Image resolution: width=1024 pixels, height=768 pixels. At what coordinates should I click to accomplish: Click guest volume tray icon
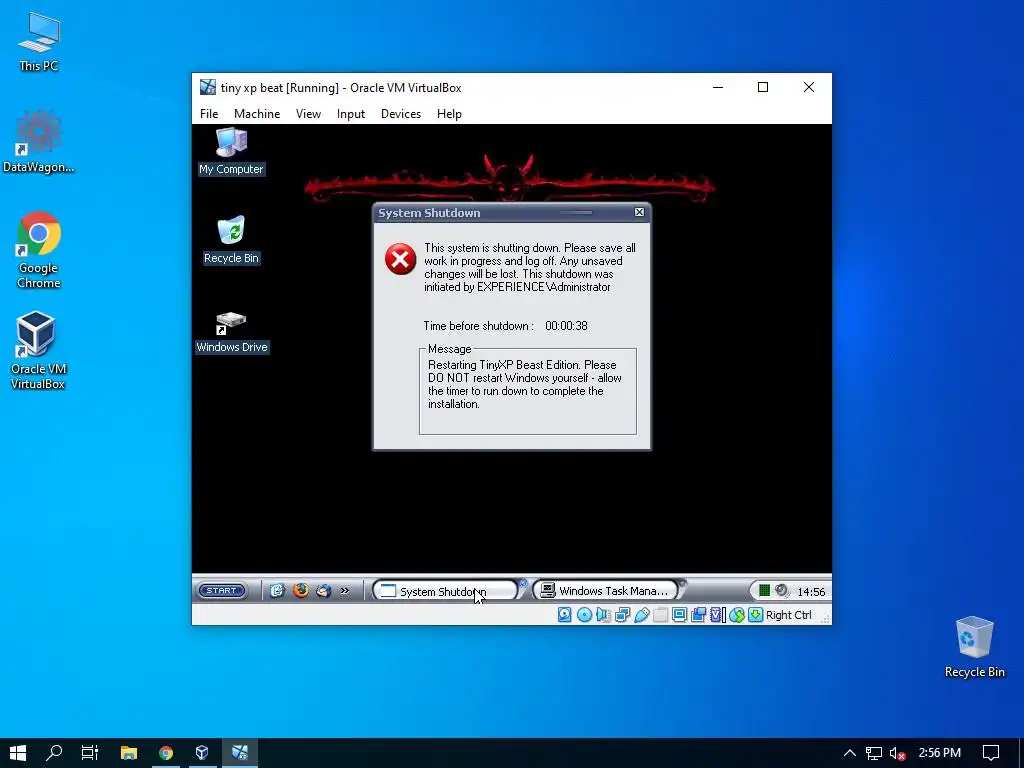click(782, 590)
